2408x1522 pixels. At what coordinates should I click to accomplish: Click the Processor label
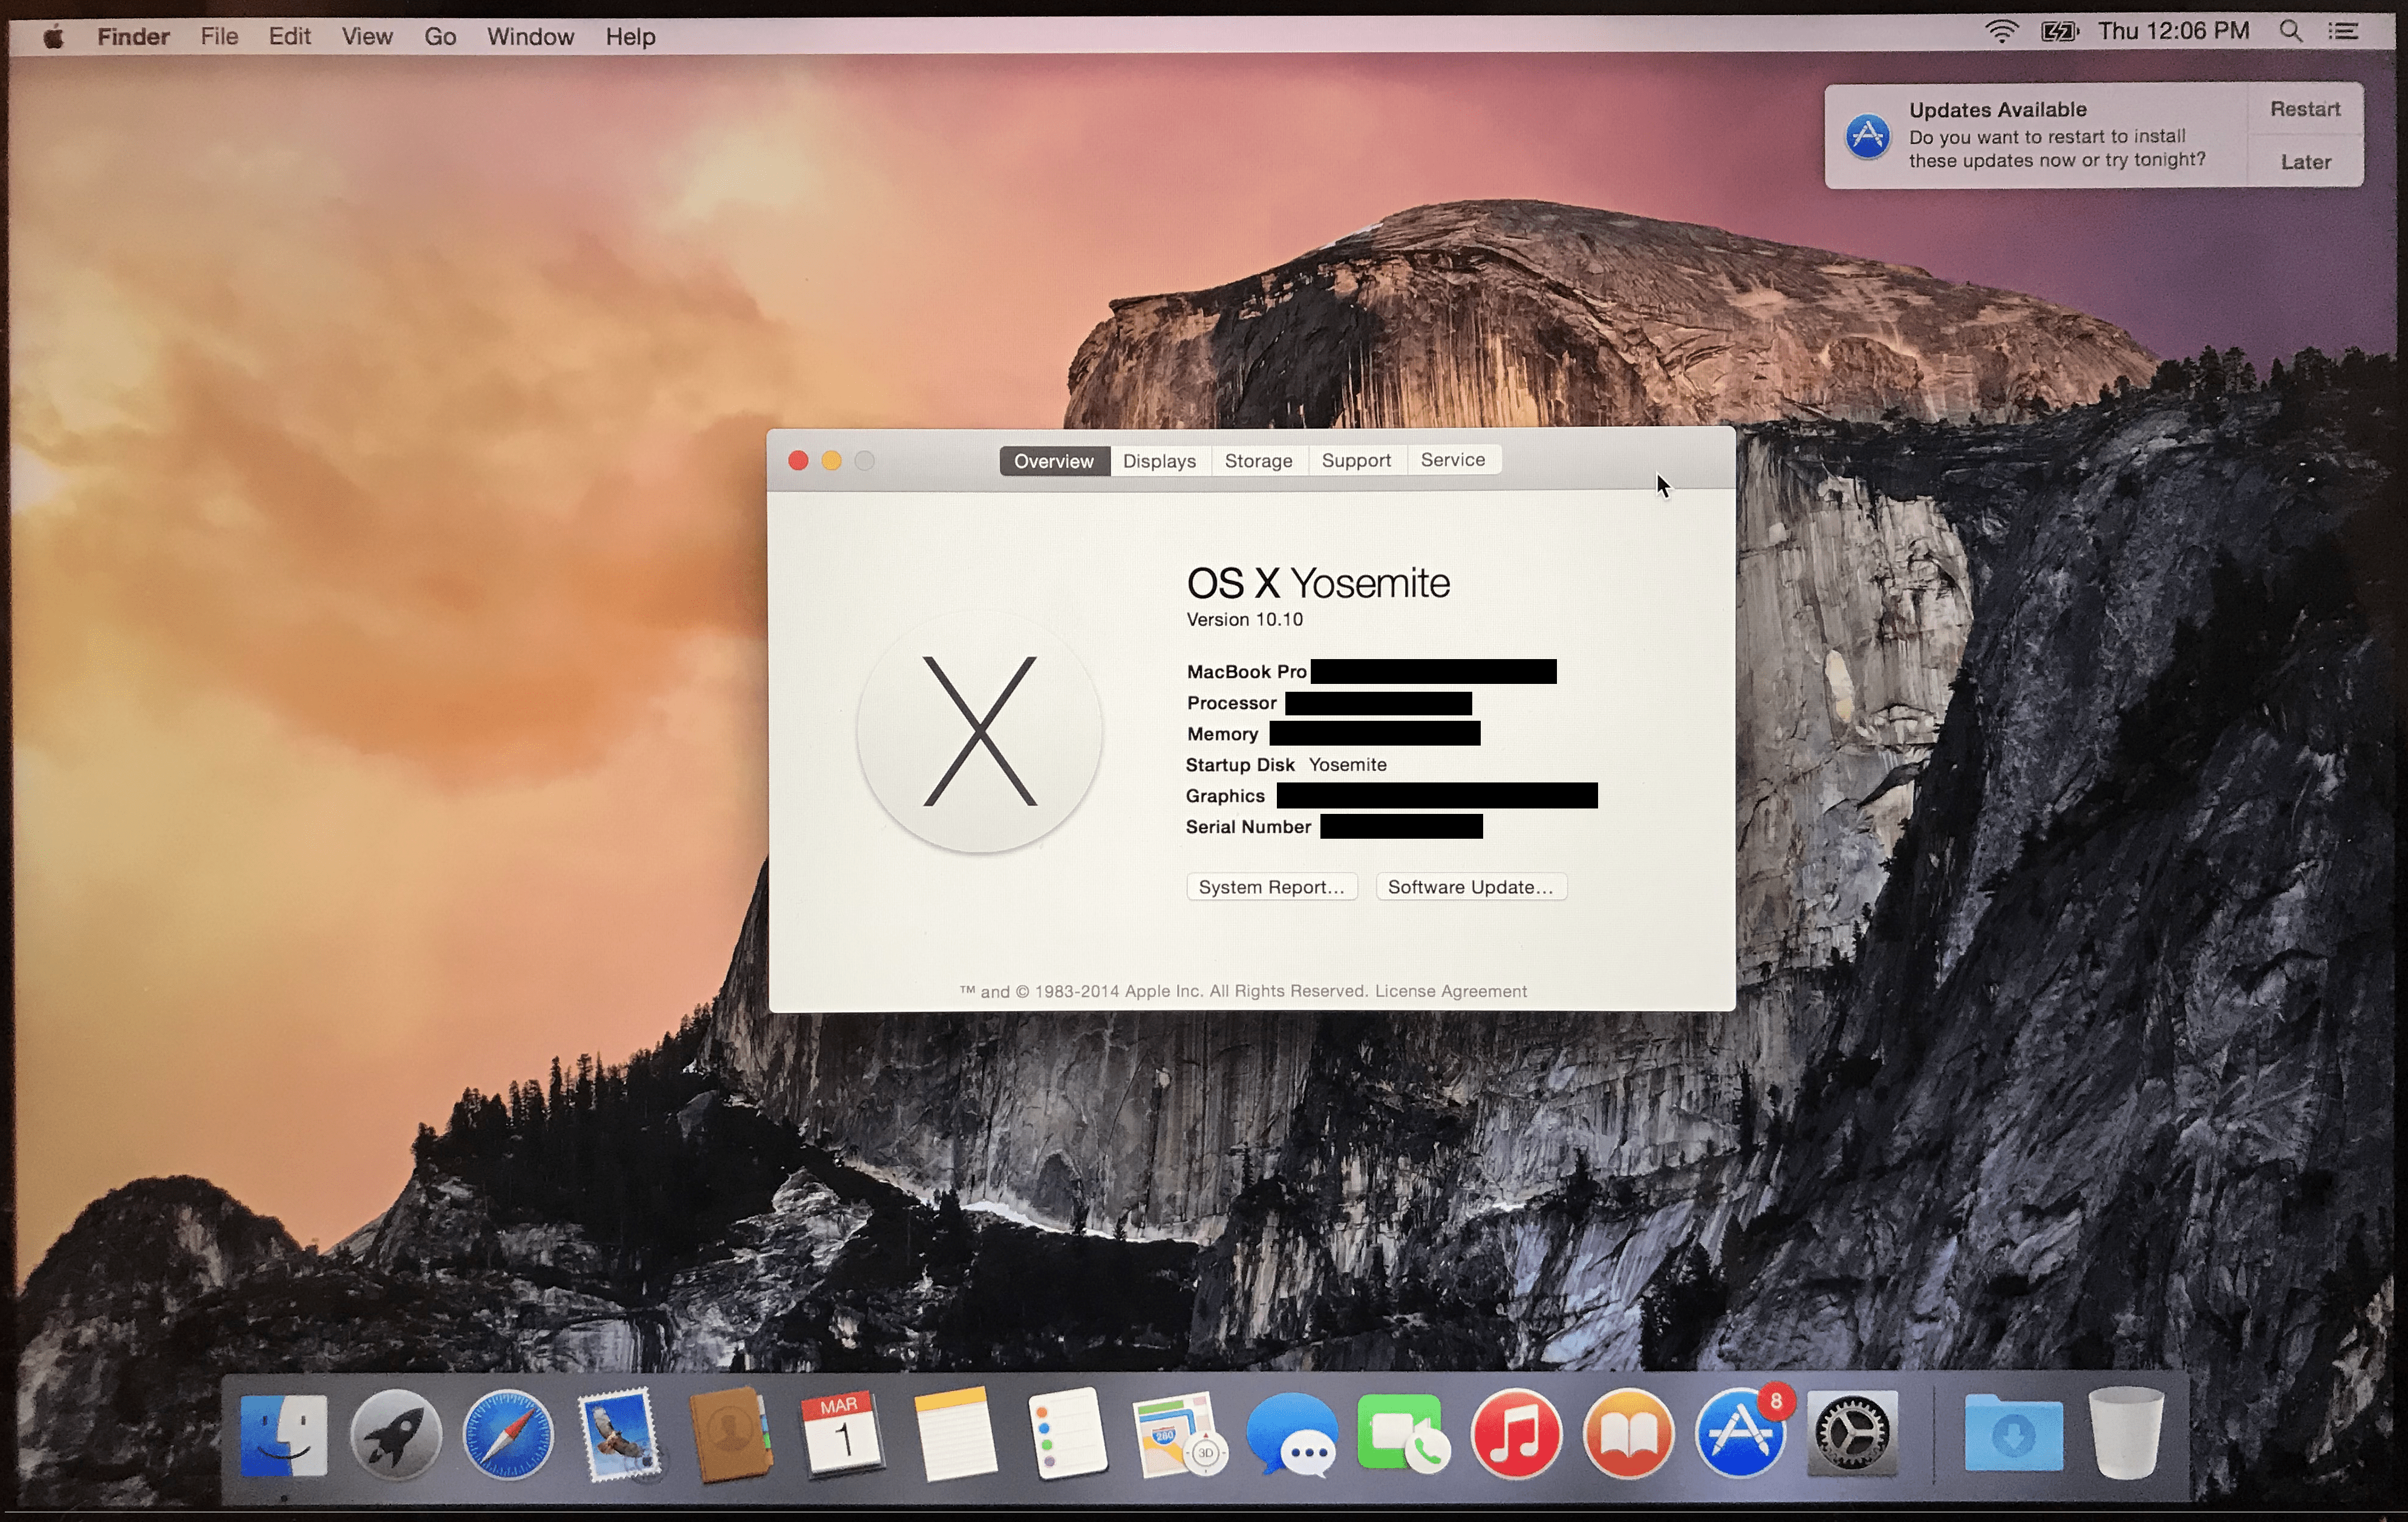[x=1231, y=703]
